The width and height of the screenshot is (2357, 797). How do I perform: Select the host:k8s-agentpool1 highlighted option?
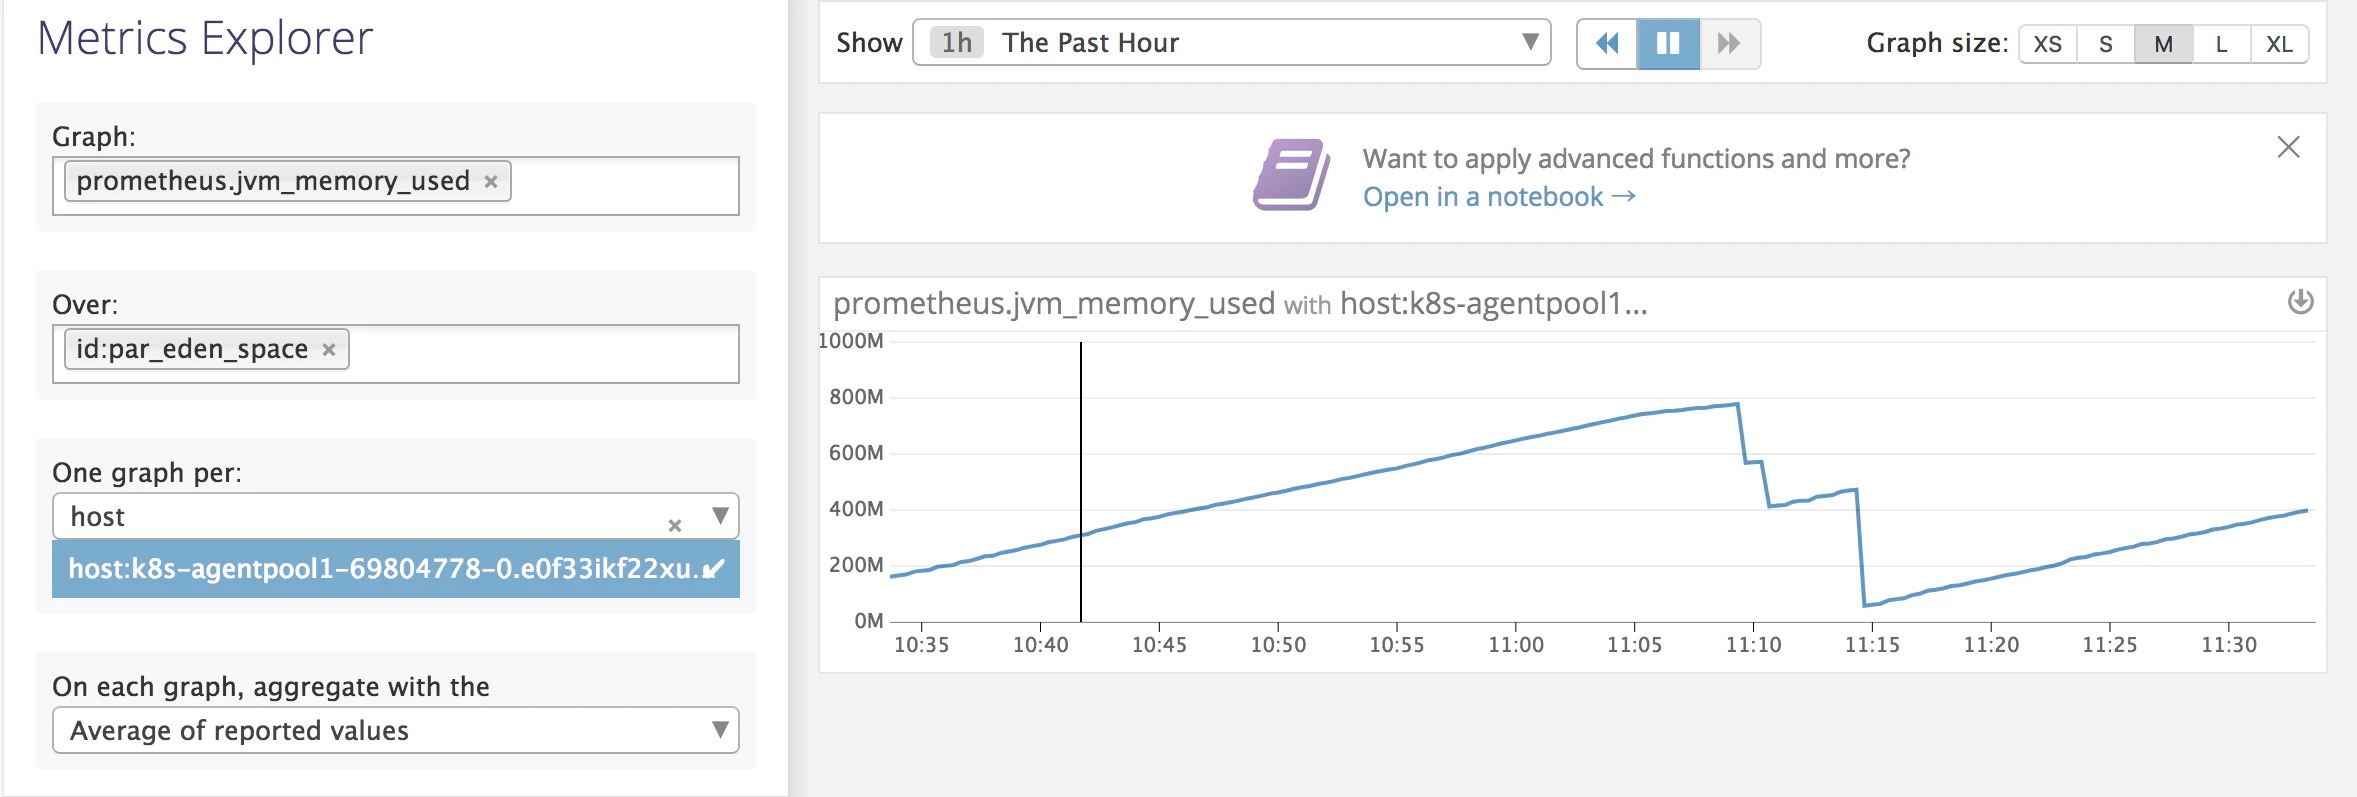coord(396,569)
